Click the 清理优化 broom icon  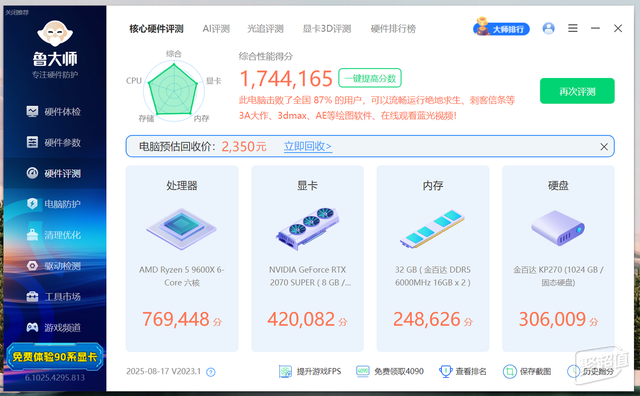pyautogui.click(x=32, y=234)
